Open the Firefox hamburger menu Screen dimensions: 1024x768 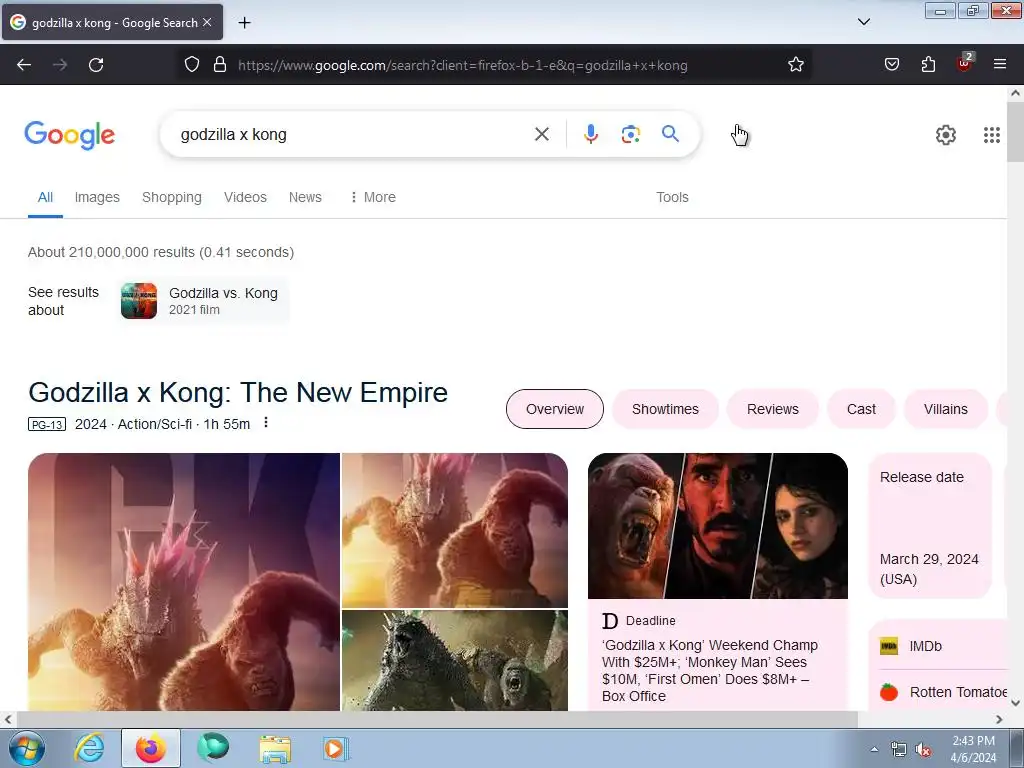[1000, 64]
